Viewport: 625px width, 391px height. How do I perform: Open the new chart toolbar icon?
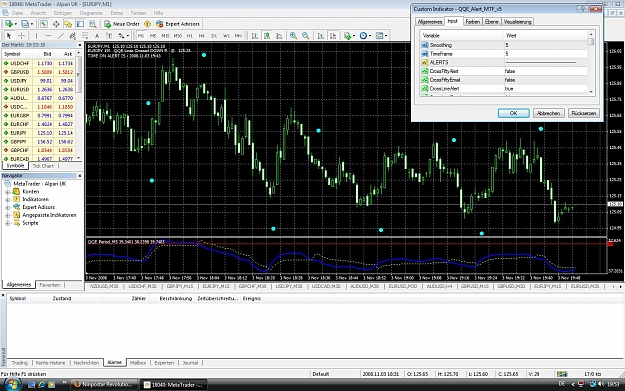point(9,24)
